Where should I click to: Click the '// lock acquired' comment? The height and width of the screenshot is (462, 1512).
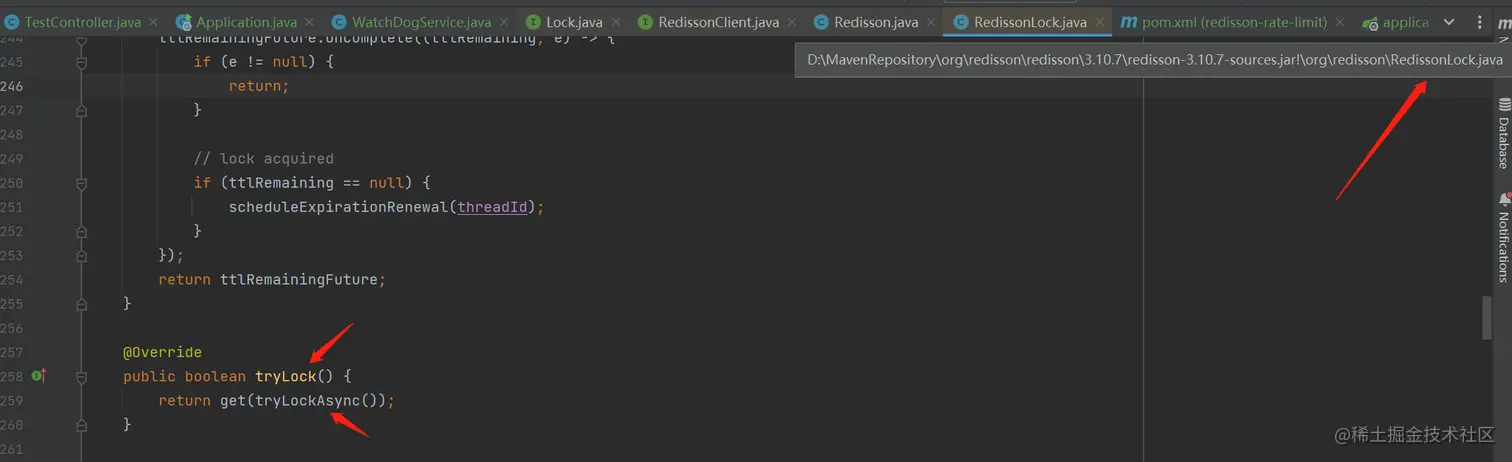click(x=264, y=158)
